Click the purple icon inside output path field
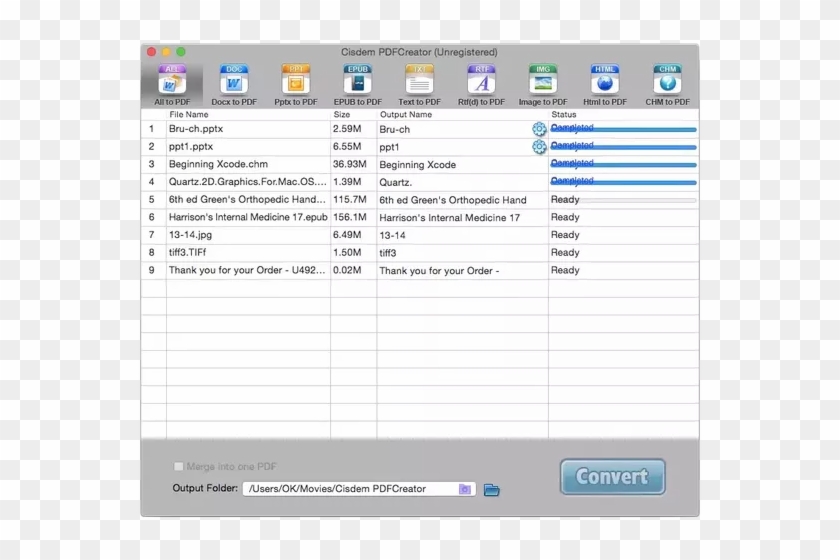Image resolution: width=840 pixels, height=560 pixels. 465,489
